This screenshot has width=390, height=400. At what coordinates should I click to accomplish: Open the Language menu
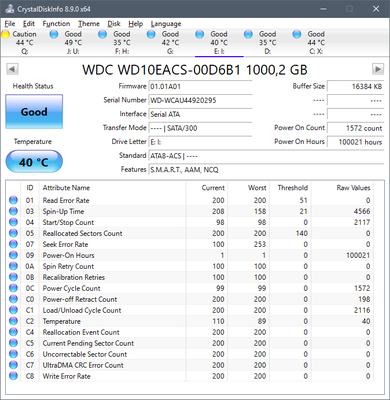coord(166,24)
